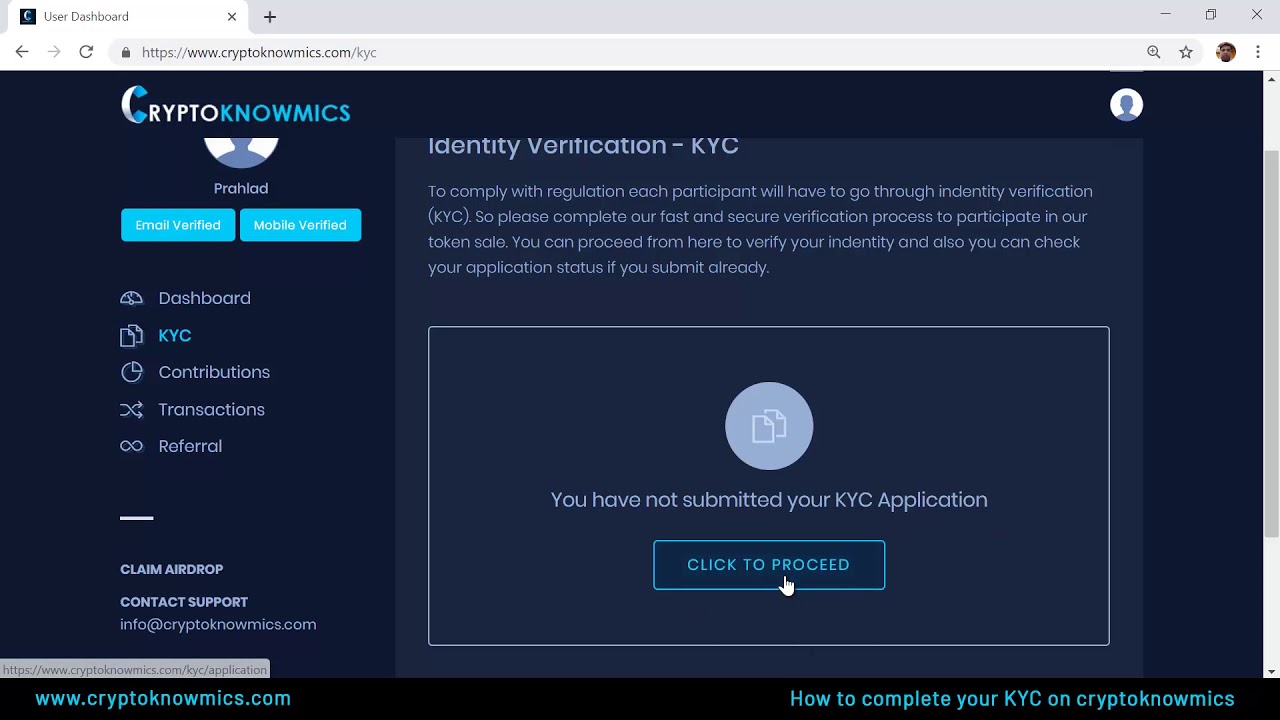
Task: Click the Identity Verification - KYC heading
Action: pos(583,146)
